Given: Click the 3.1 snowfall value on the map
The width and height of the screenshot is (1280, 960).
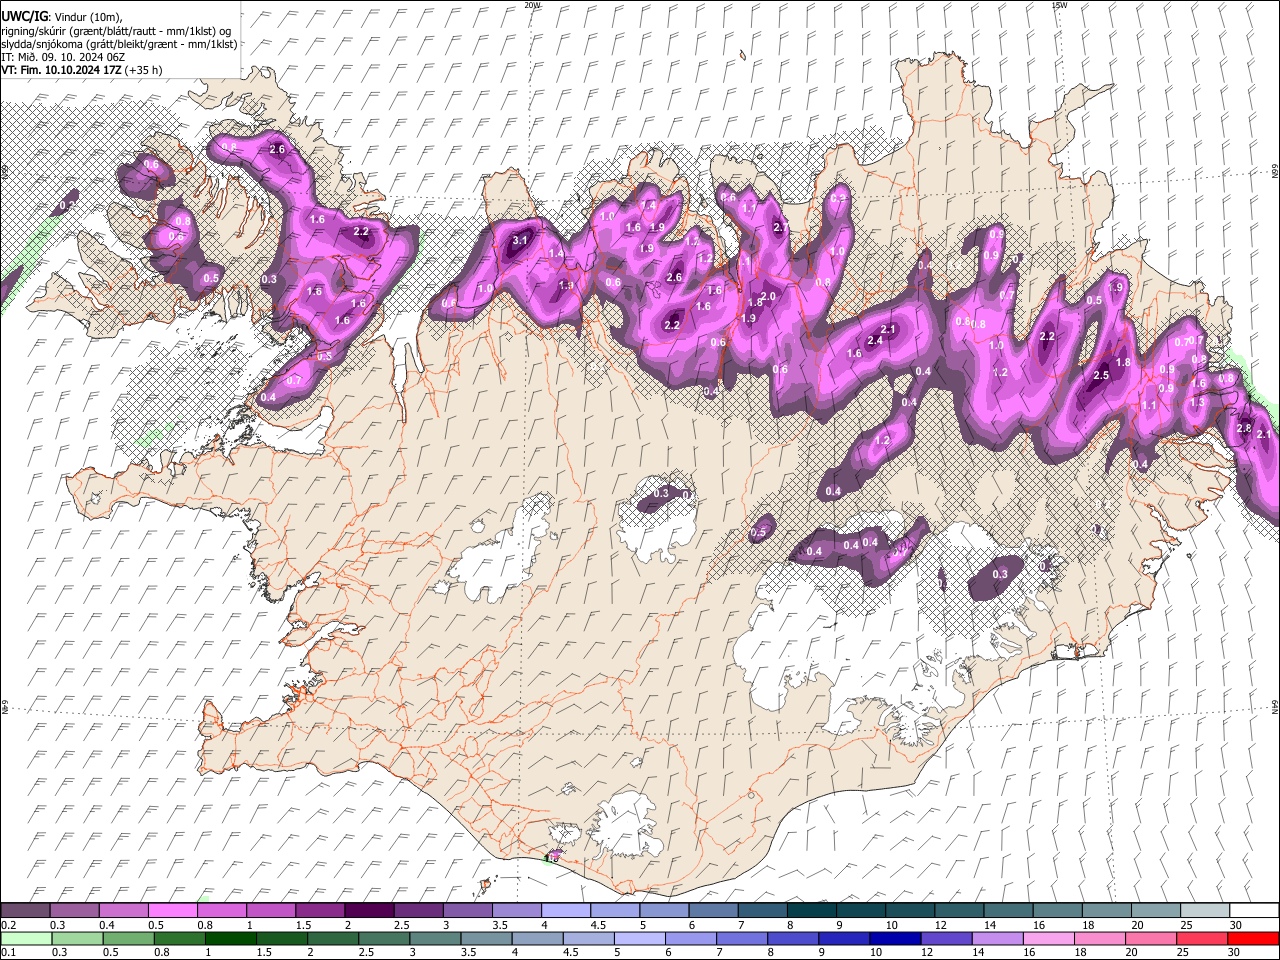Looking at the screenshot, I should pos(520,241).
